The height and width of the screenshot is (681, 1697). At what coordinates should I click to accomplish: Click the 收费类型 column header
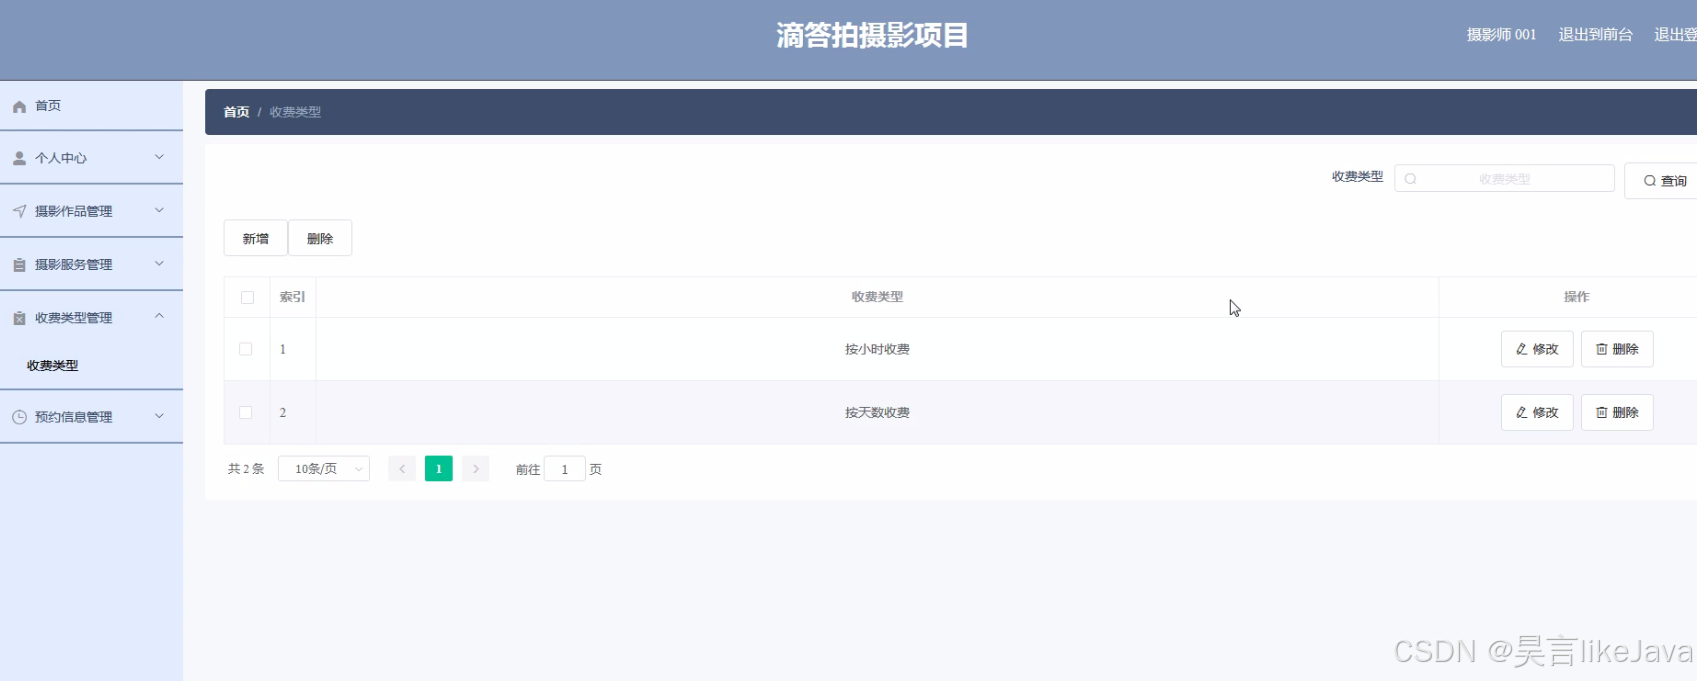877,297
